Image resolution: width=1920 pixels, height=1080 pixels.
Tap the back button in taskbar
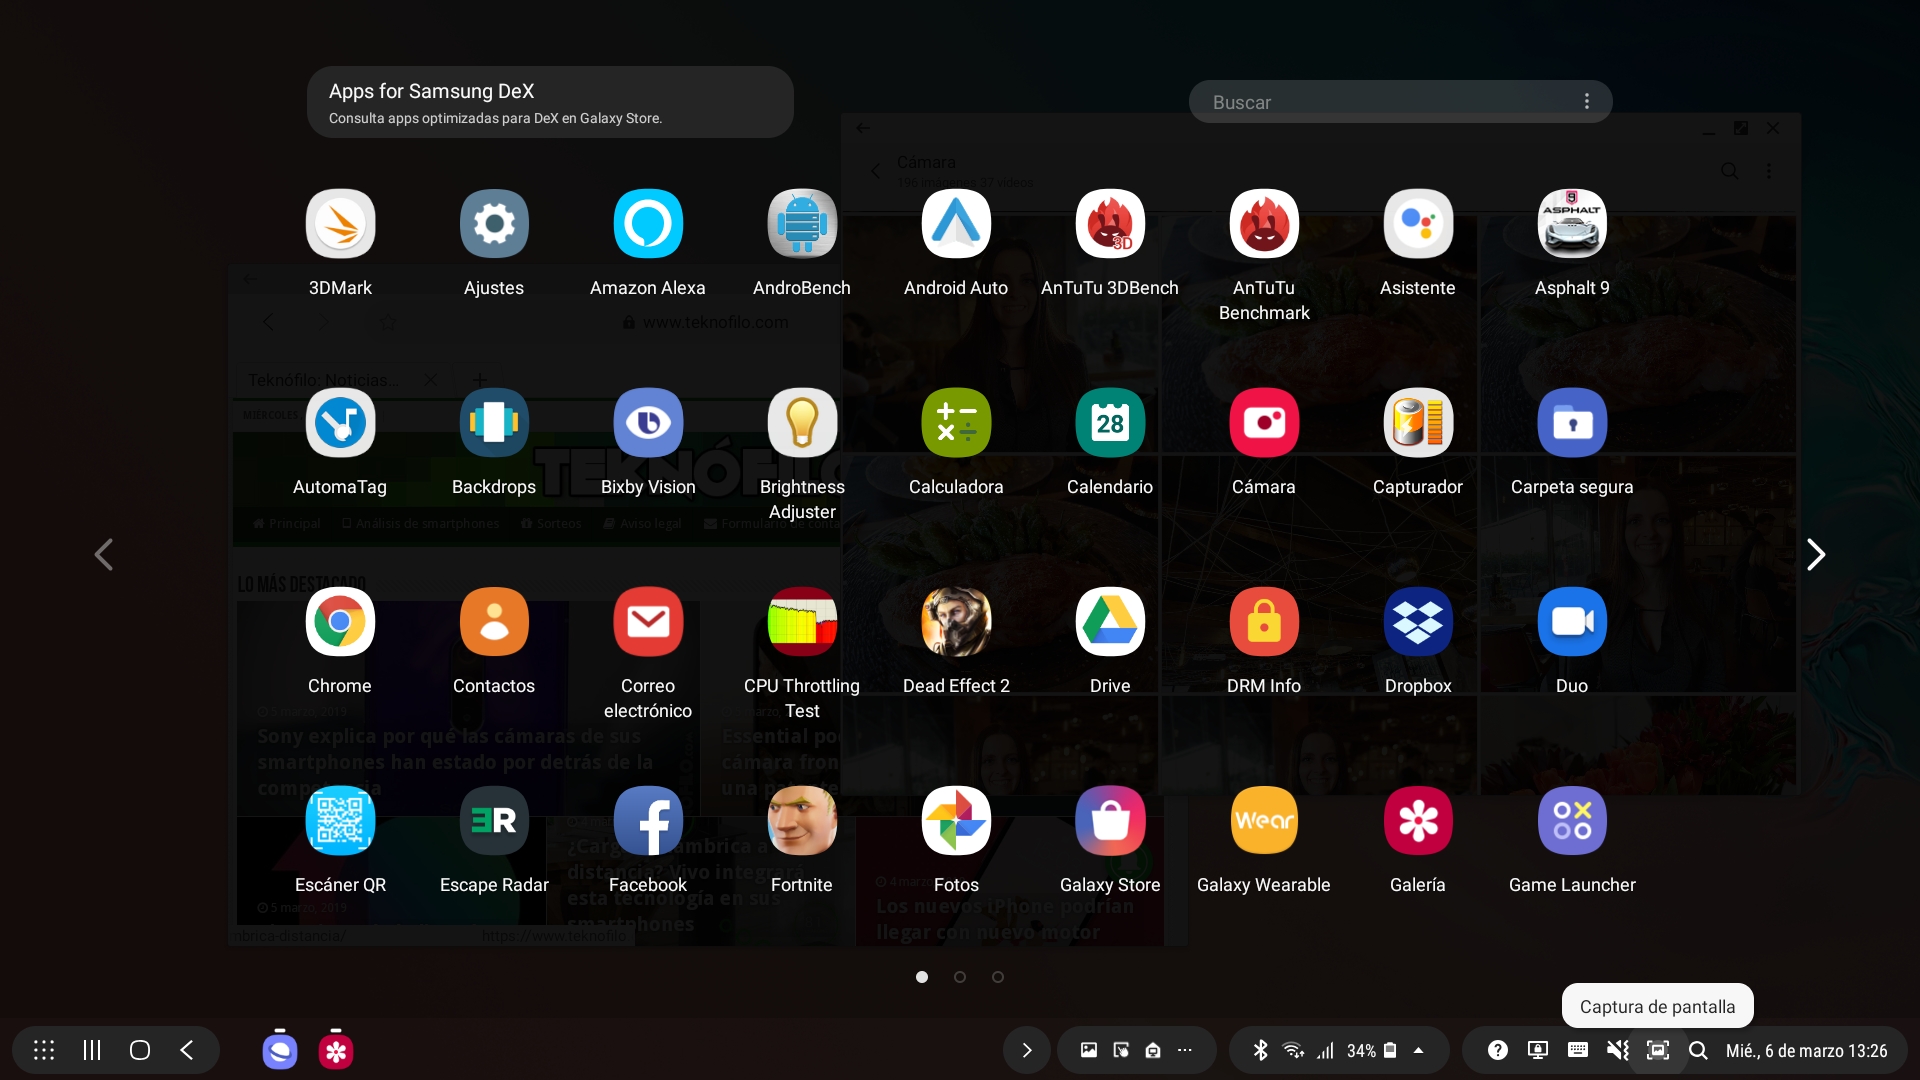click(x=187, y=1050)
